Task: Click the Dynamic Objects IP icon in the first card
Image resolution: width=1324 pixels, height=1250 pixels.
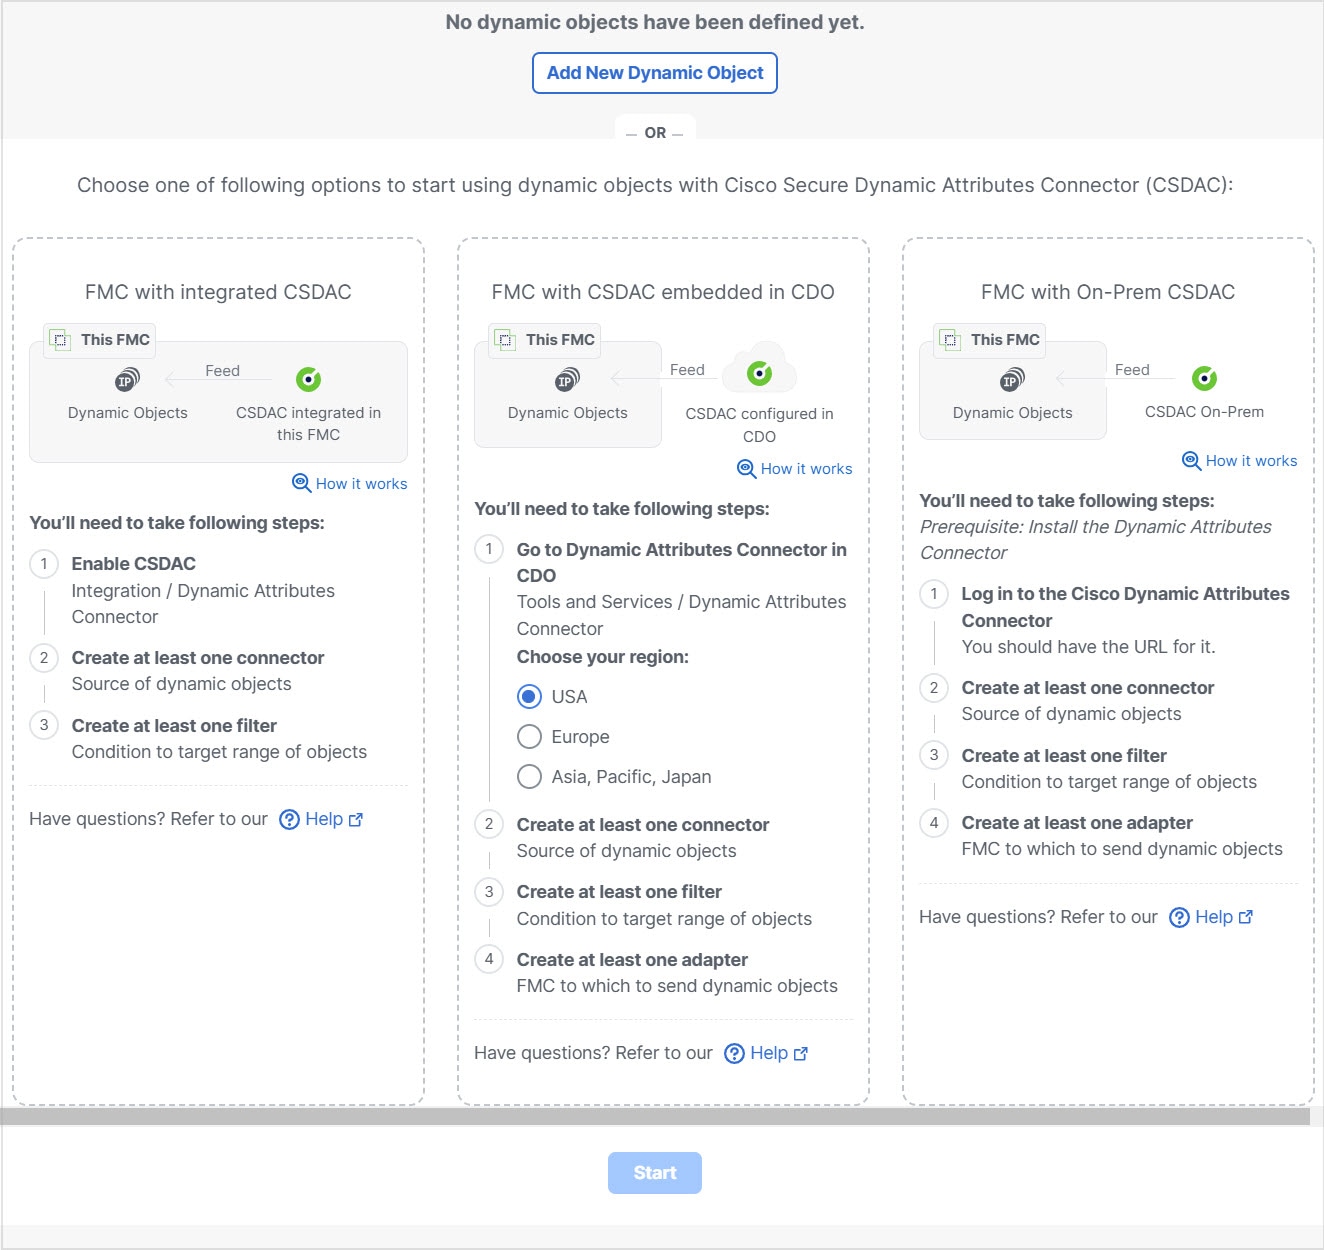Action: pos(124,379)
